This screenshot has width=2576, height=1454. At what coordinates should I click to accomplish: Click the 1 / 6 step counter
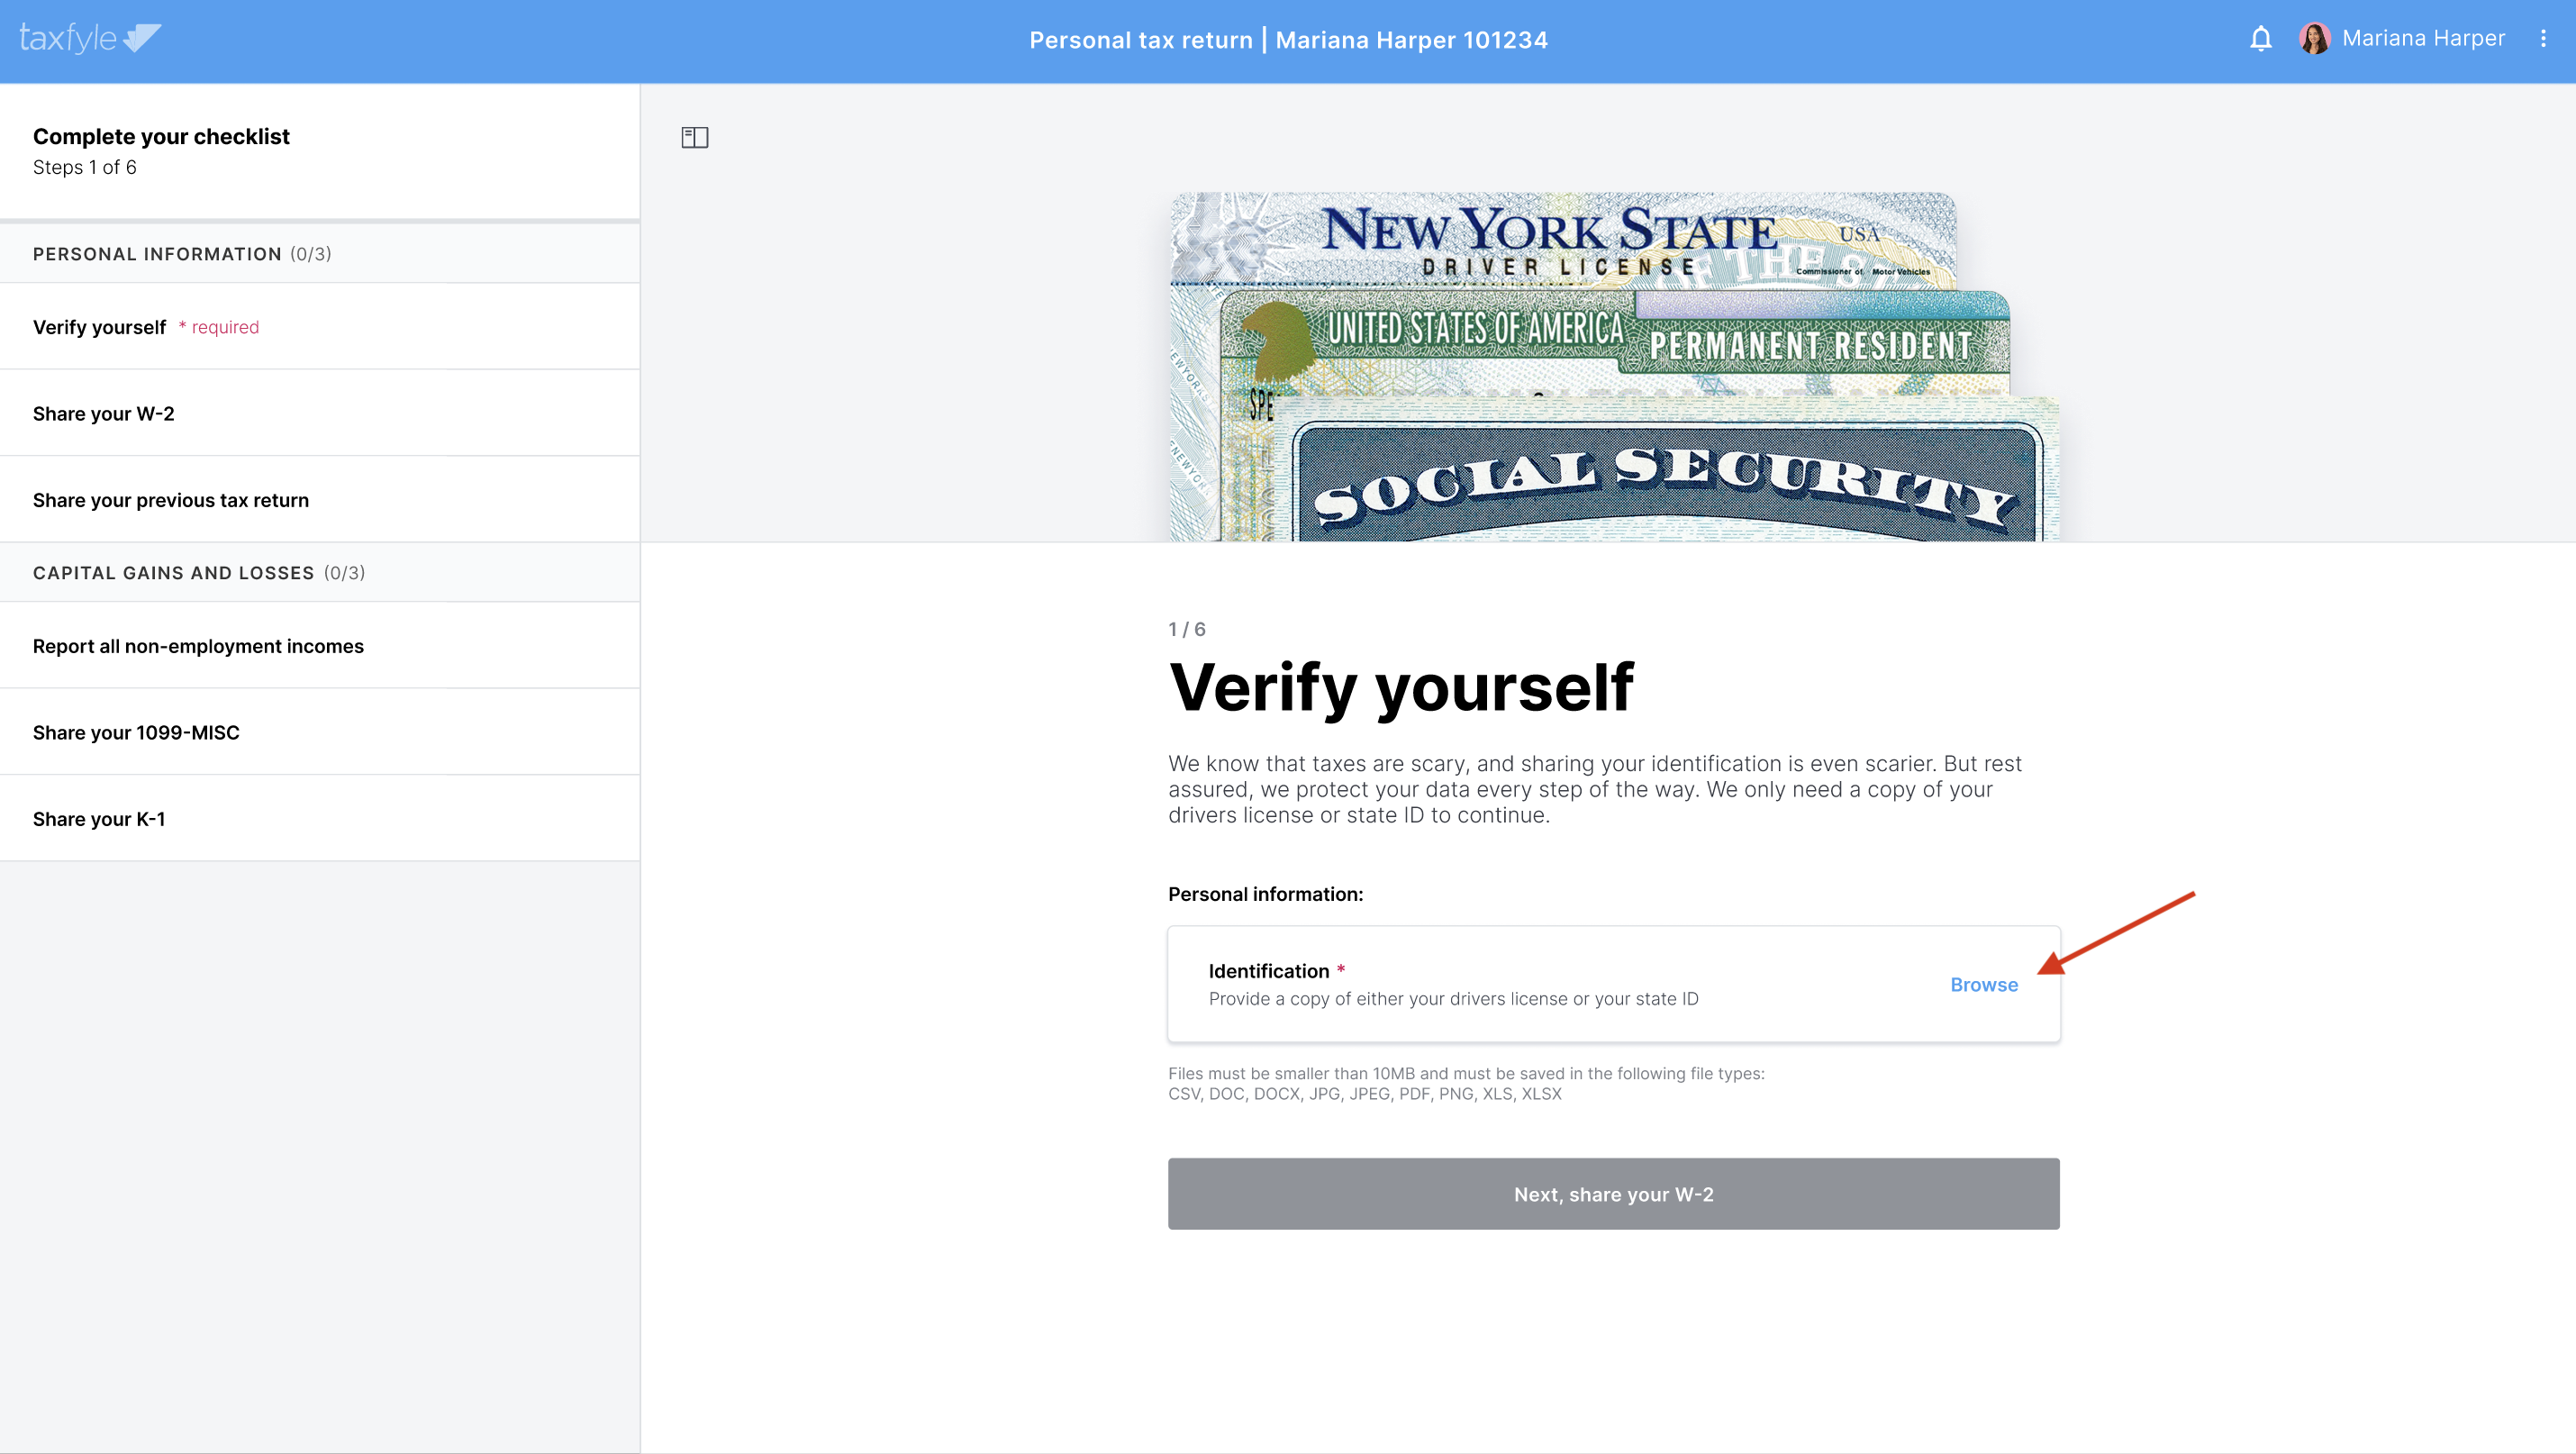(x=1187, y=629)
